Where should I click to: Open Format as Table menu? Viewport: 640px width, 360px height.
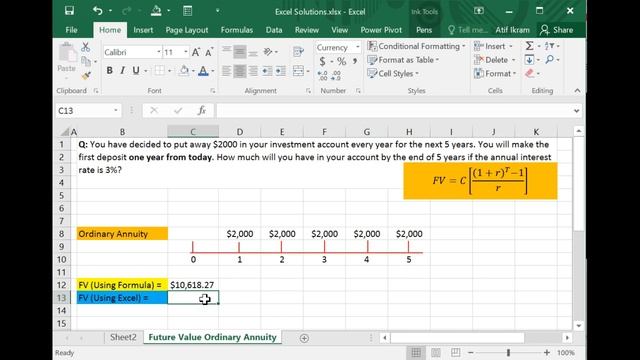point(403,60)
